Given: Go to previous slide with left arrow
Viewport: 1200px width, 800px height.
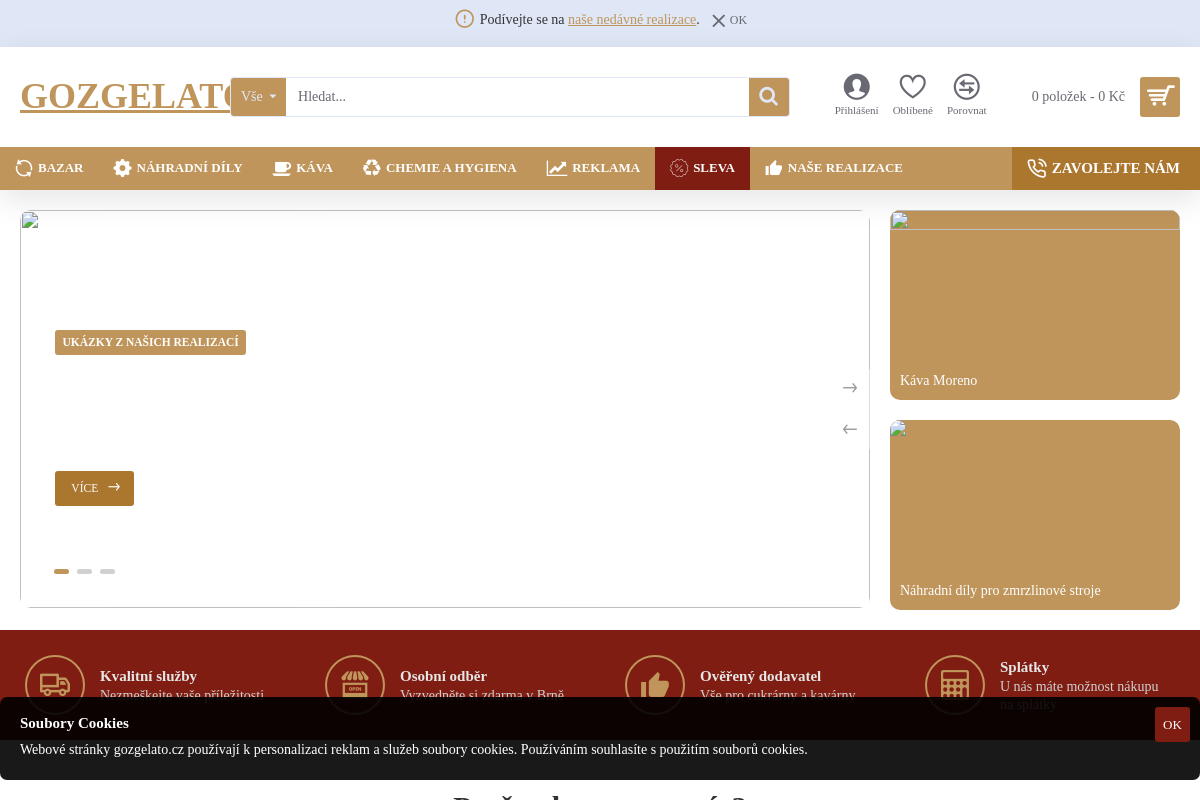Looking at the screenshot, I should coord(850,429).
